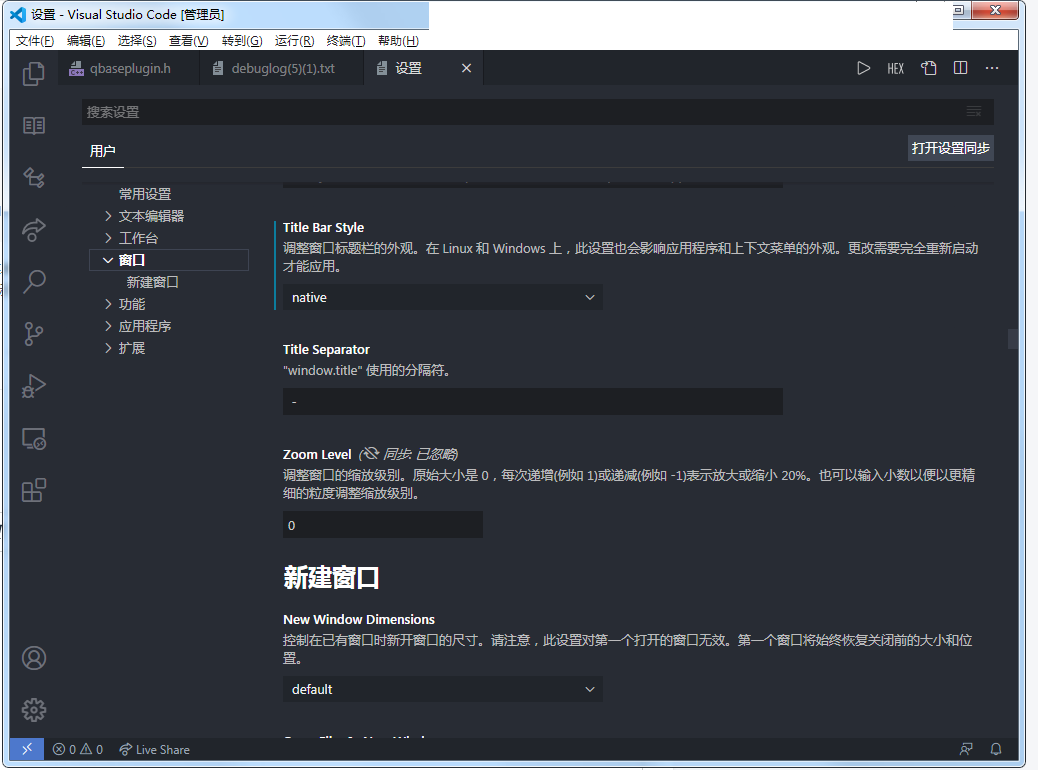The image size is (1038, 770).
Task: Open settings JSON file icon
Action: pos(928,68)
